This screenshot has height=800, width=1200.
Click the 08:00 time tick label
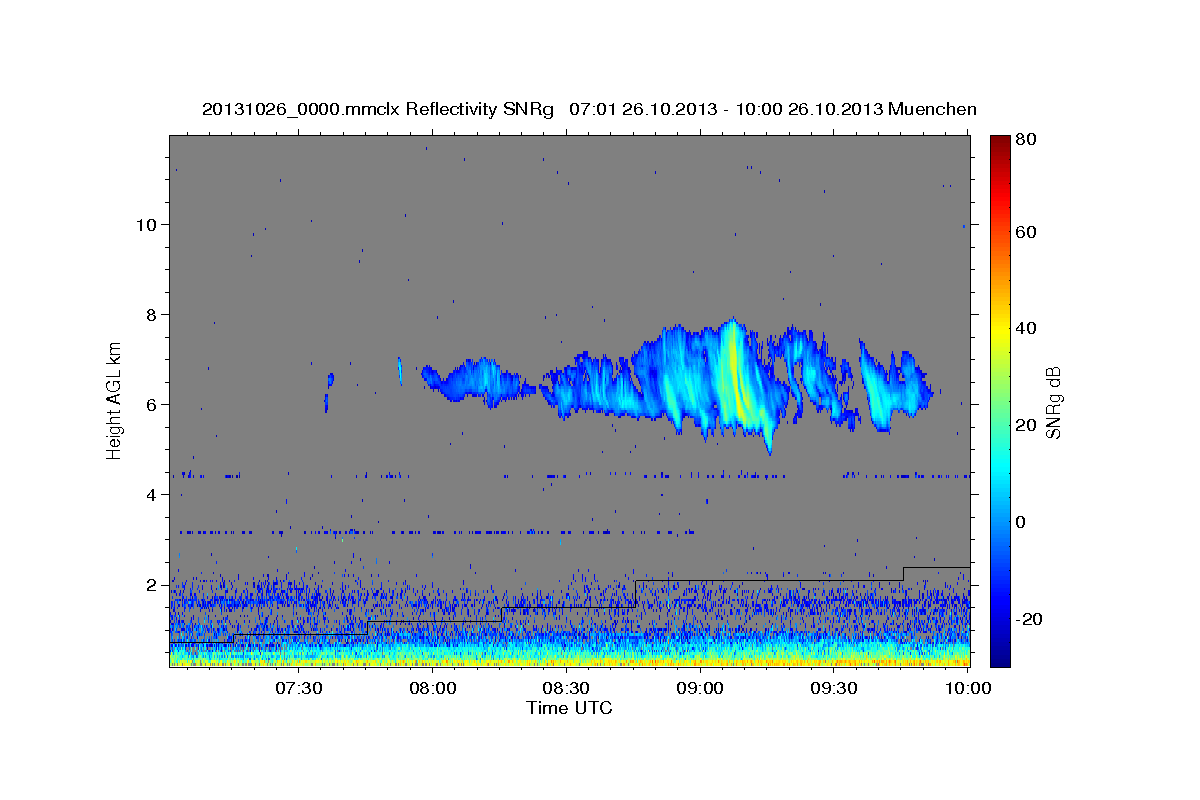[432, 688]
